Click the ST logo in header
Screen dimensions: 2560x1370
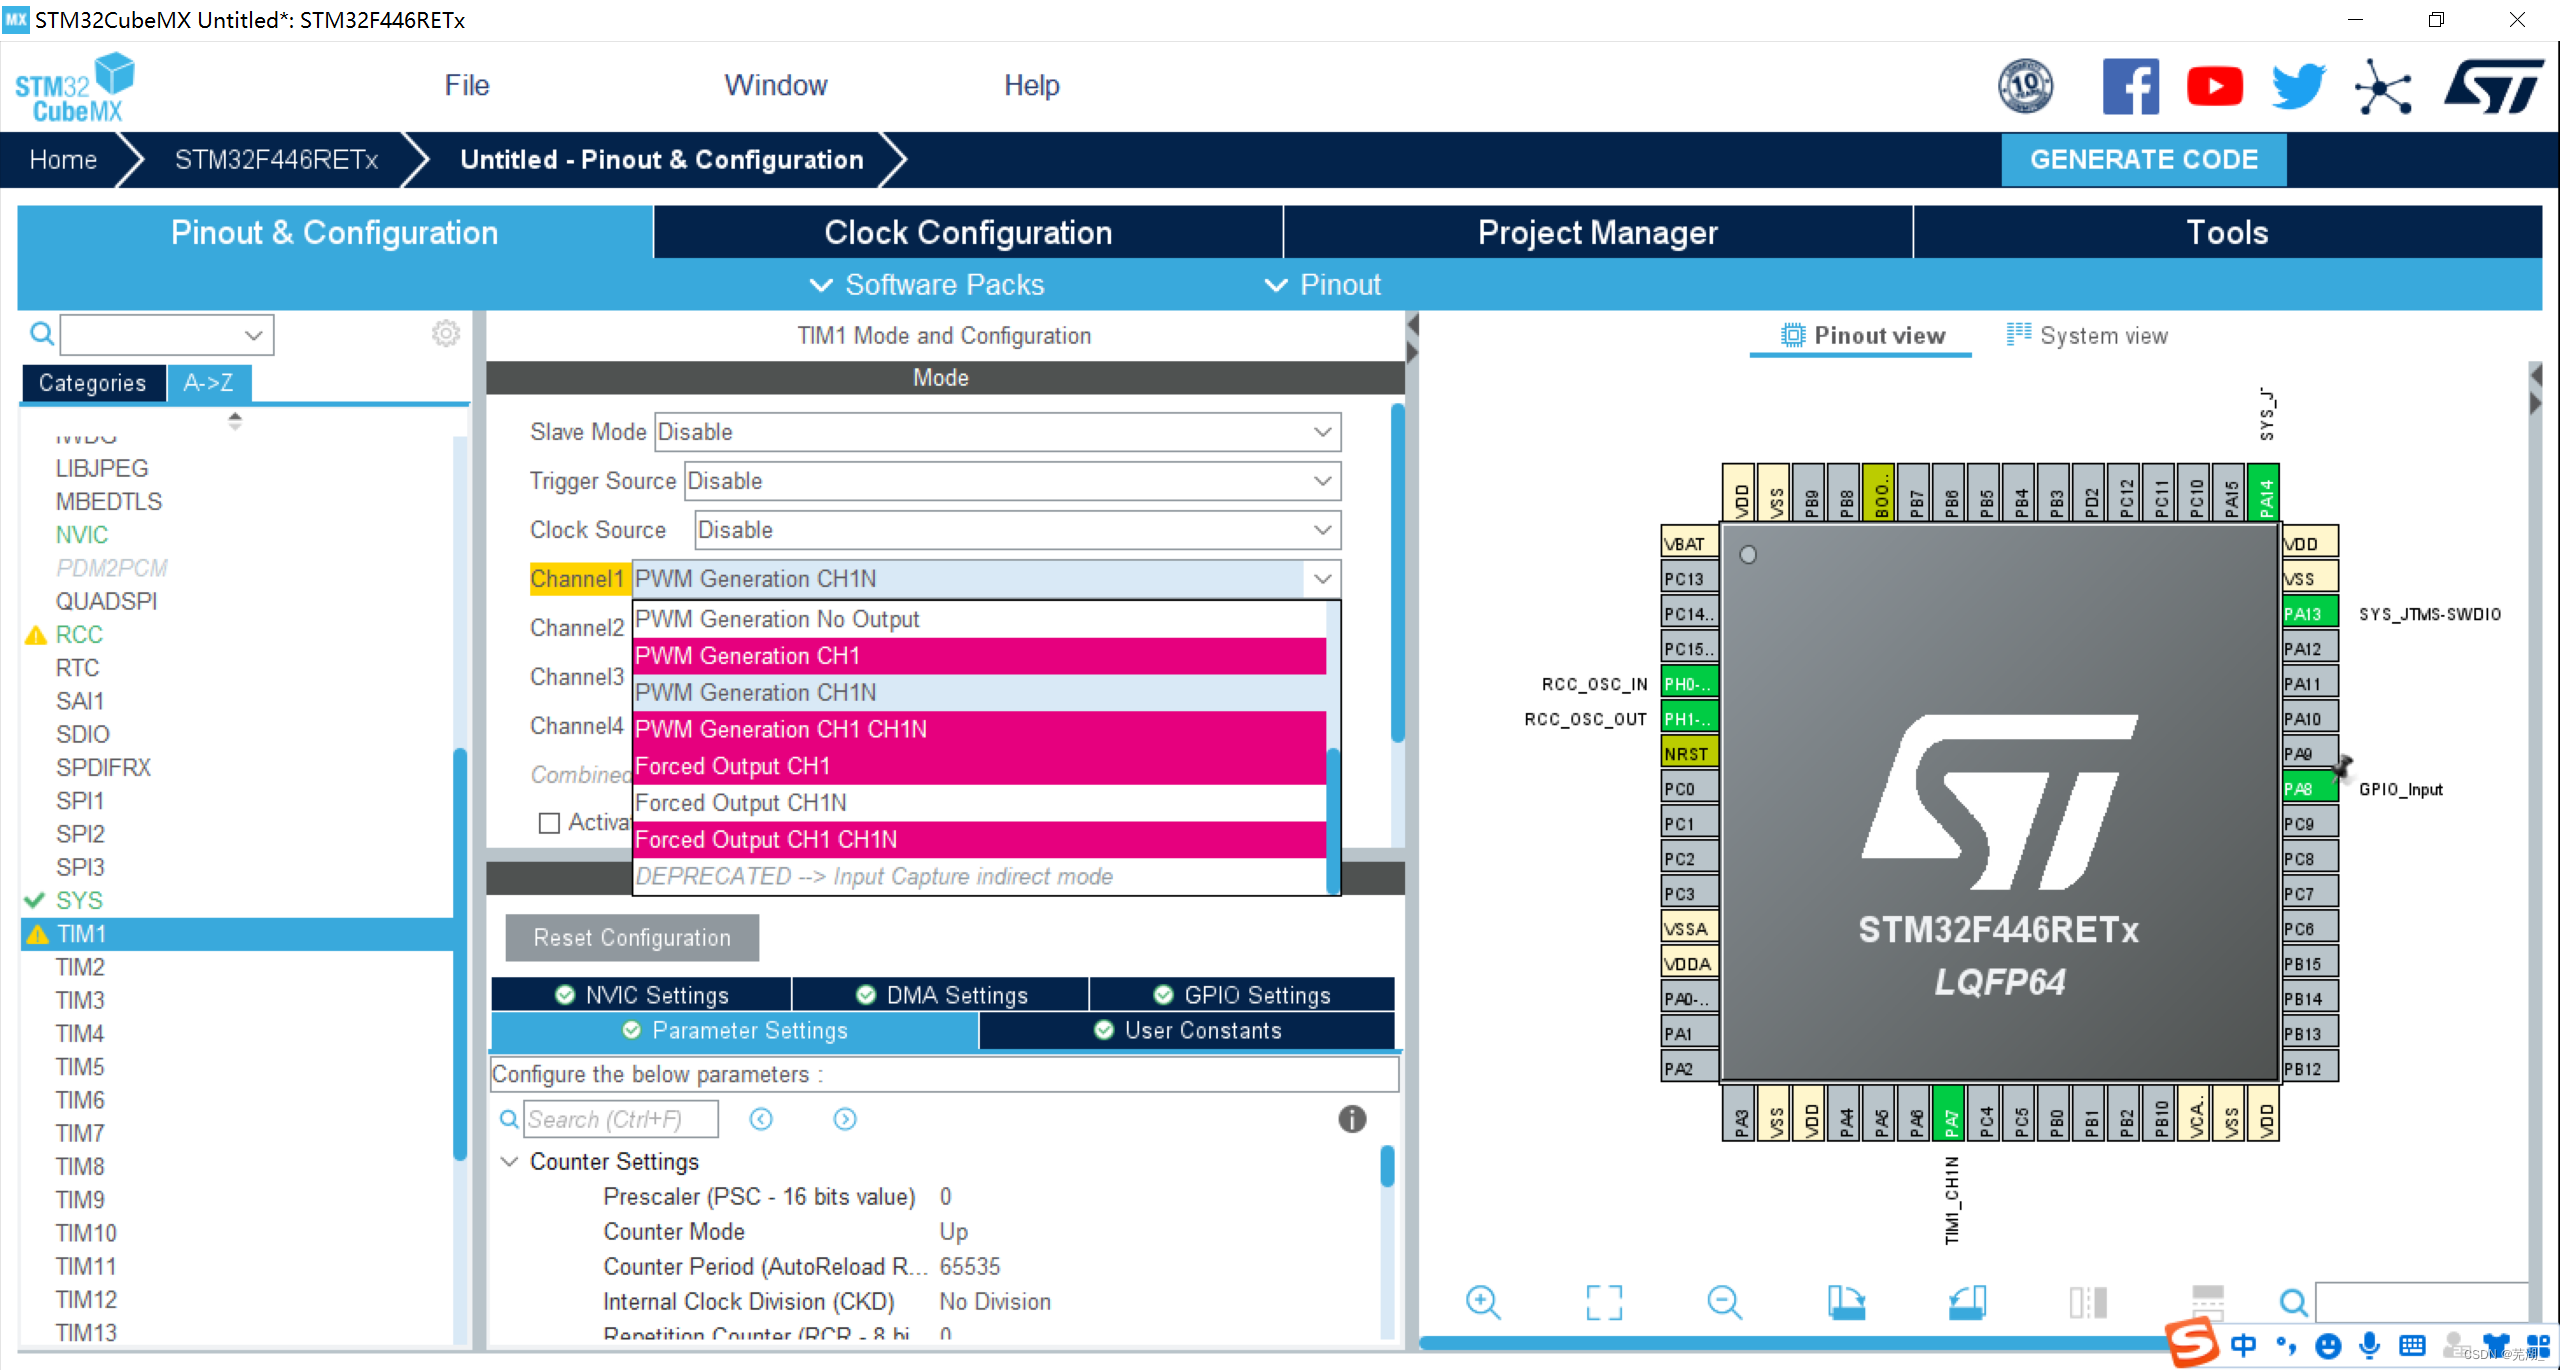click(2493, 87)
